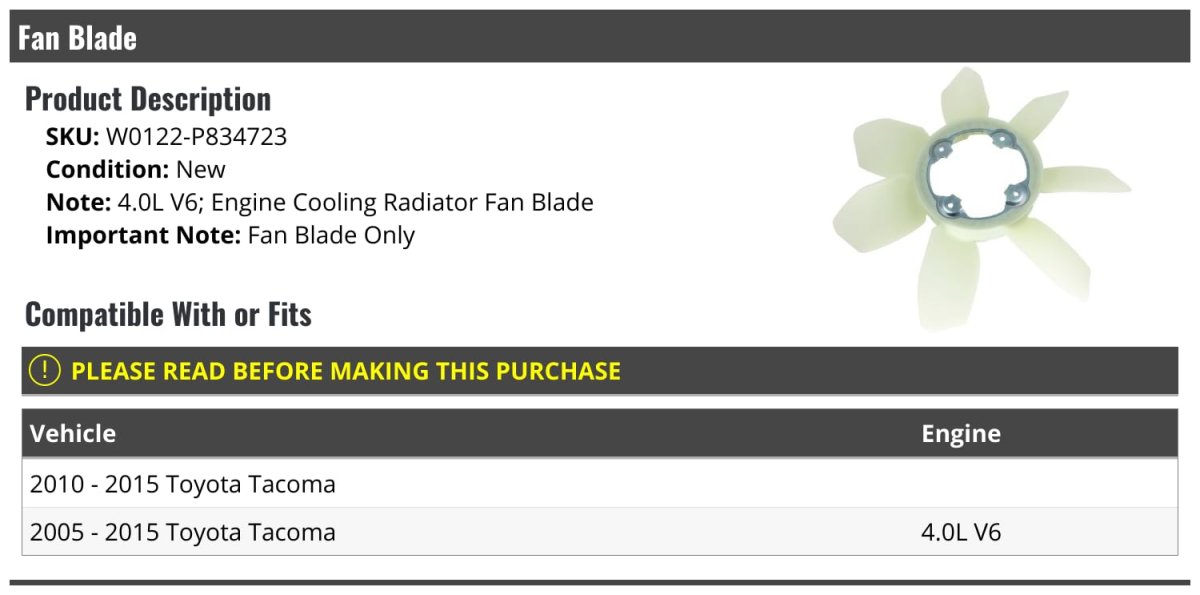
Task: Click the yellow exclamation warning icon
Action: click(x=45, y=371)
